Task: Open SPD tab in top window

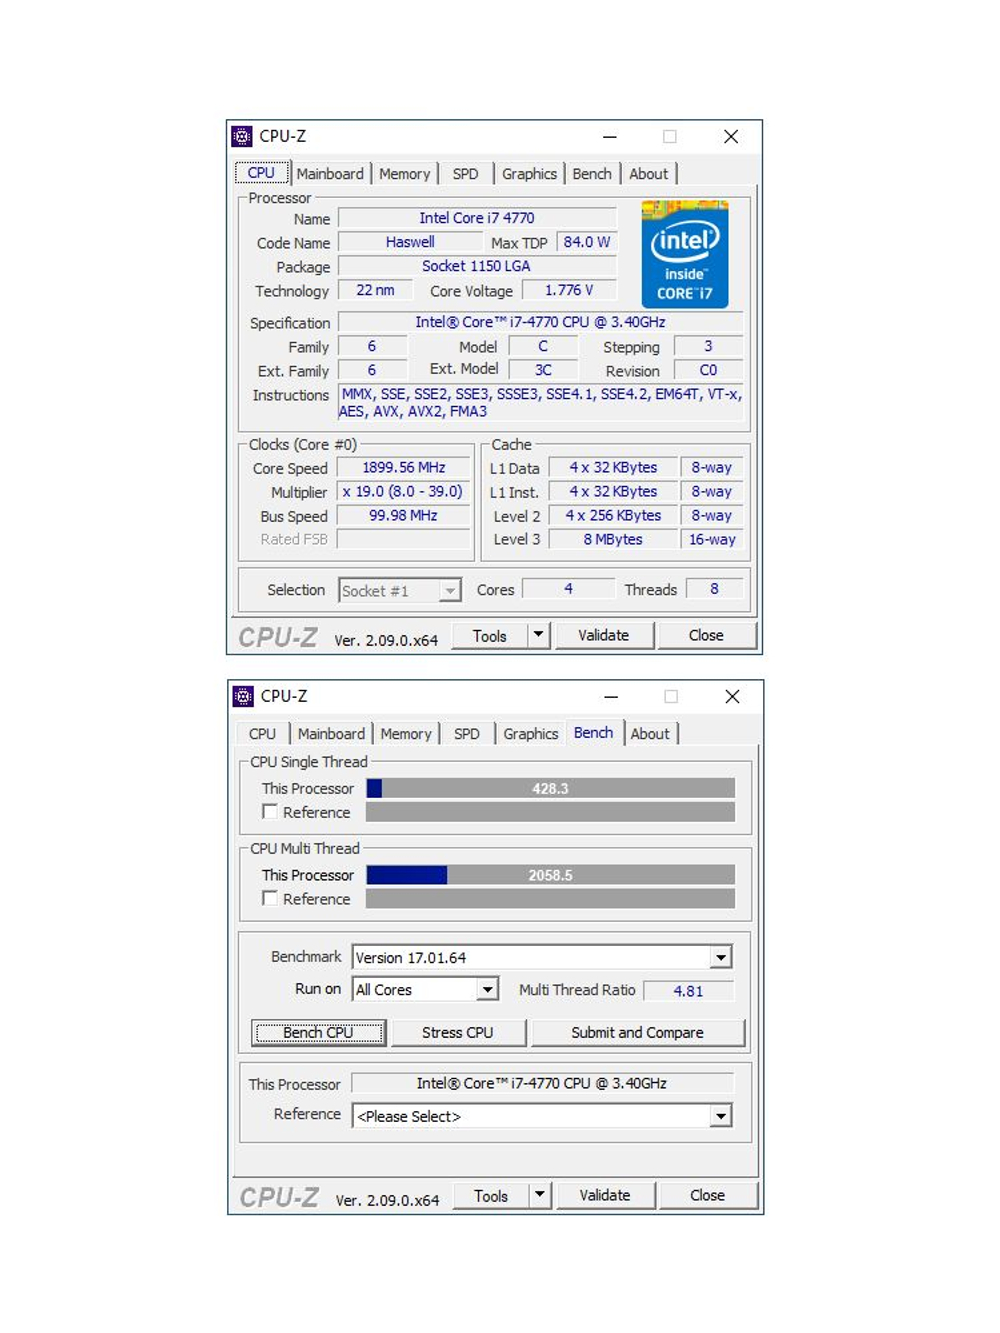Action: pos(465,174)
